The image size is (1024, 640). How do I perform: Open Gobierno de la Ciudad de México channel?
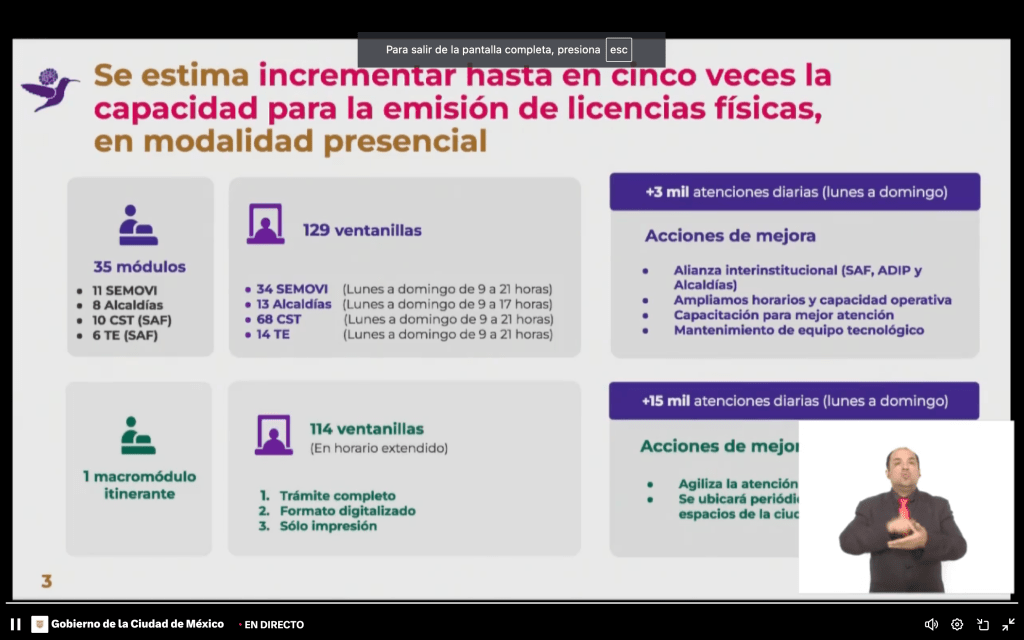(x=137, y=624)
